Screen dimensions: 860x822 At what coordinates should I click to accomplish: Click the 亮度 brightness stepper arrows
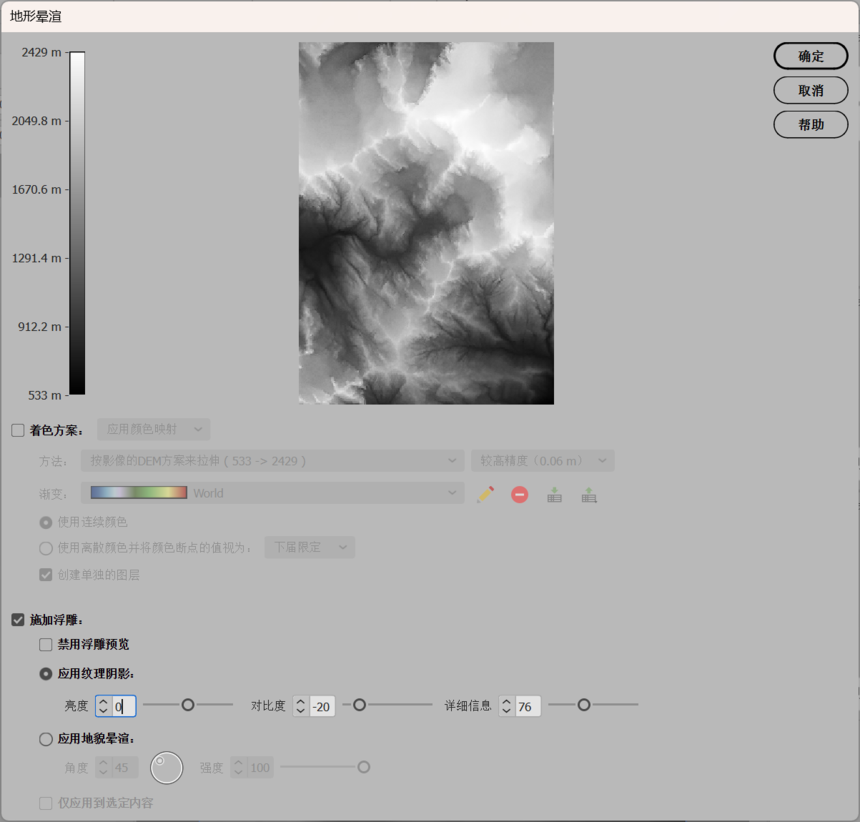pyautogui.click(x=104, y=706)
